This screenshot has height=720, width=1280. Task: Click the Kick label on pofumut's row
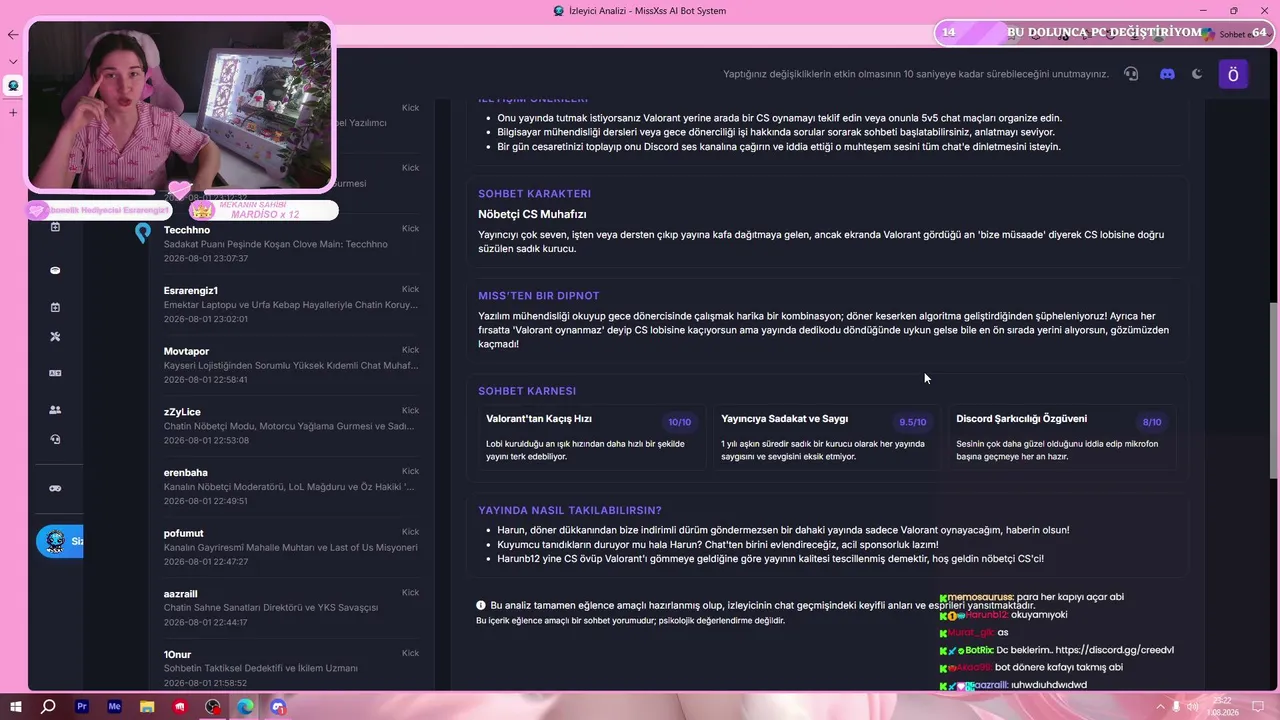point(410,532)
